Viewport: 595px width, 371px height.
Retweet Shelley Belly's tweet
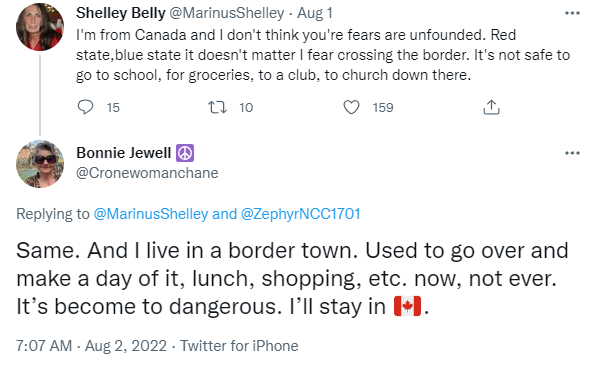click(x=217, y=107)
